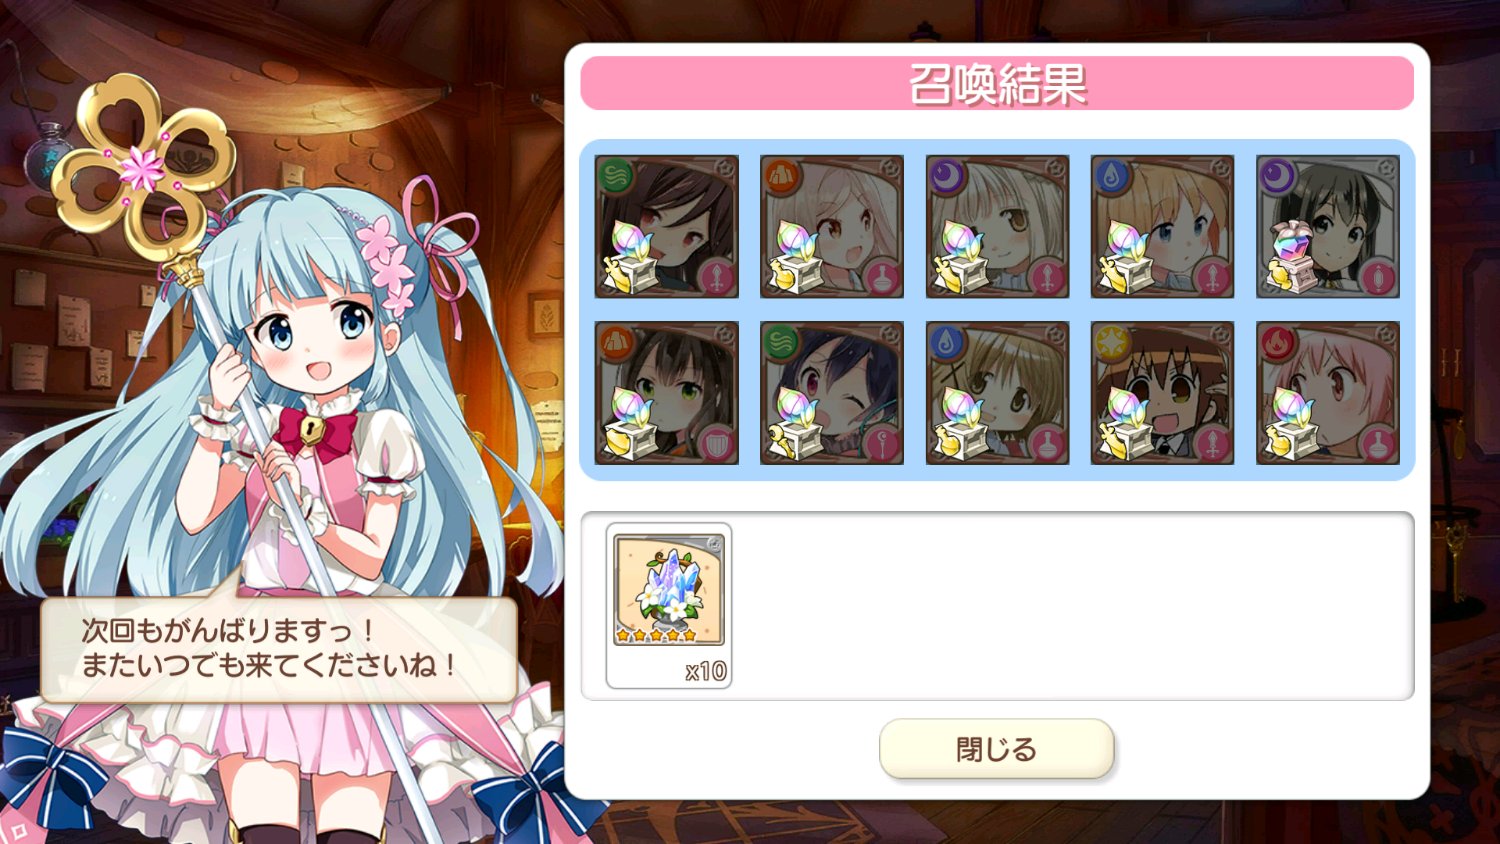1500x844 pixels.
Task: Tap the speech bubble with 次回もがんばりますっ text
Action: [279, 647]
